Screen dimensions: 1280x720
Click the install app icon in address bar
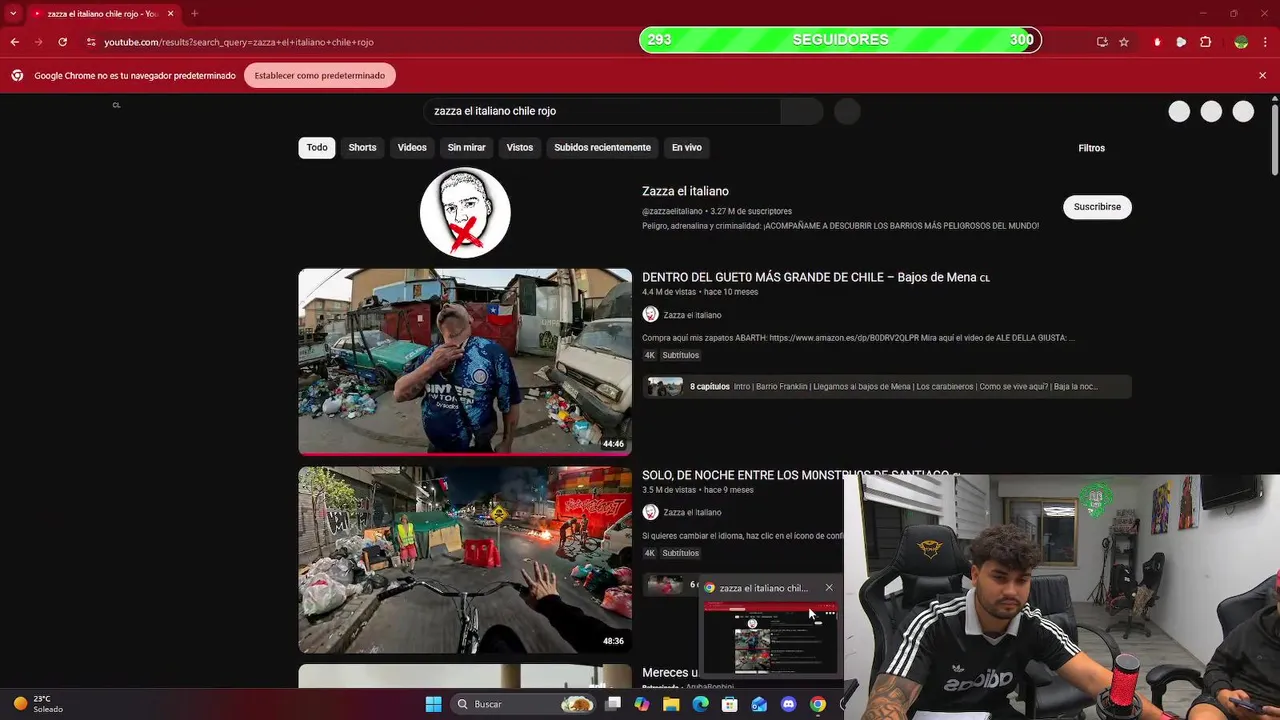(1102, 42)
